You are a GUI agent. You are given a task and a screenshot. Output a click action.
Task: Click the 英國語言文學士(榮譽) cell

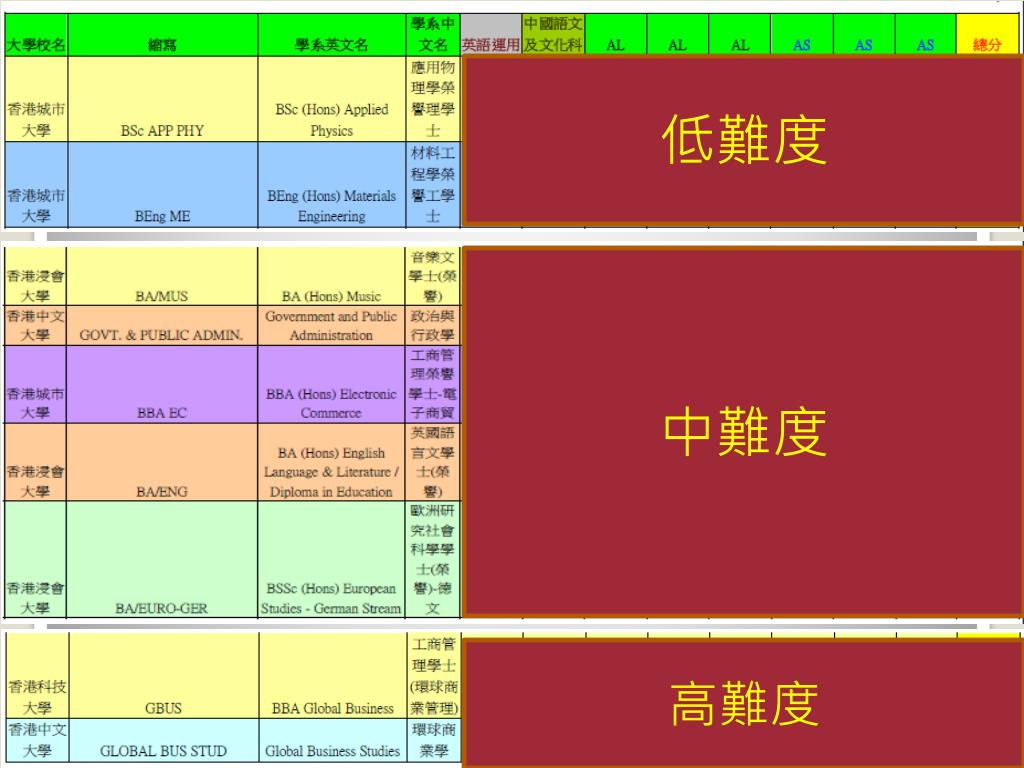click(x=432, y=462)
